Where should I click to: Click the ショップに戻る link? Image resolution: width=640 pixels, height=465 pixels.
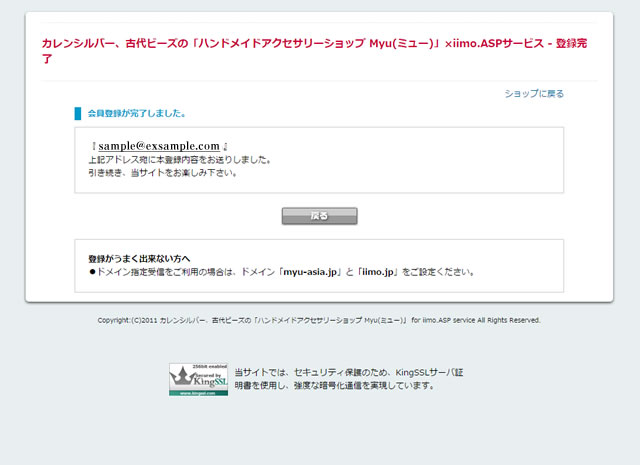click(534, 94)
